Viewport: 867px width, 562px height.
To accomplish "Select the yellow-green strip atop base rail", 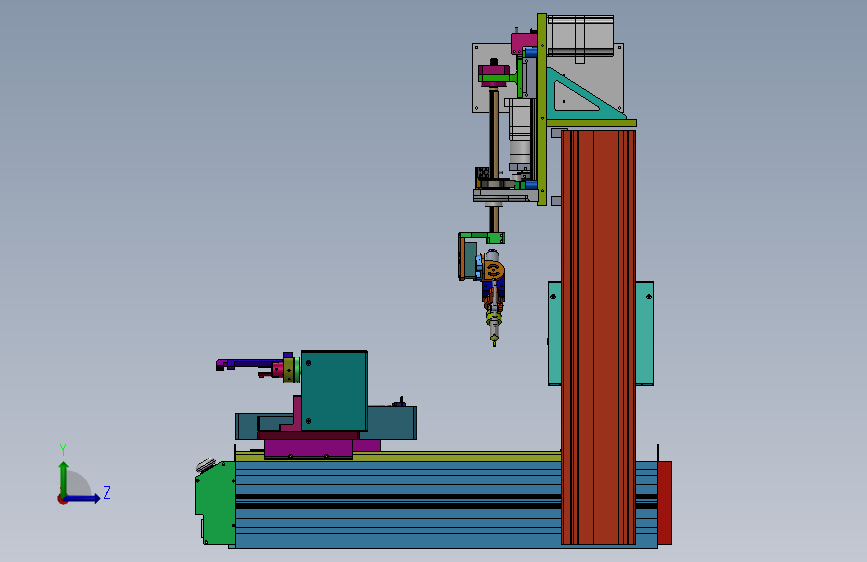I will click(398, 457).
